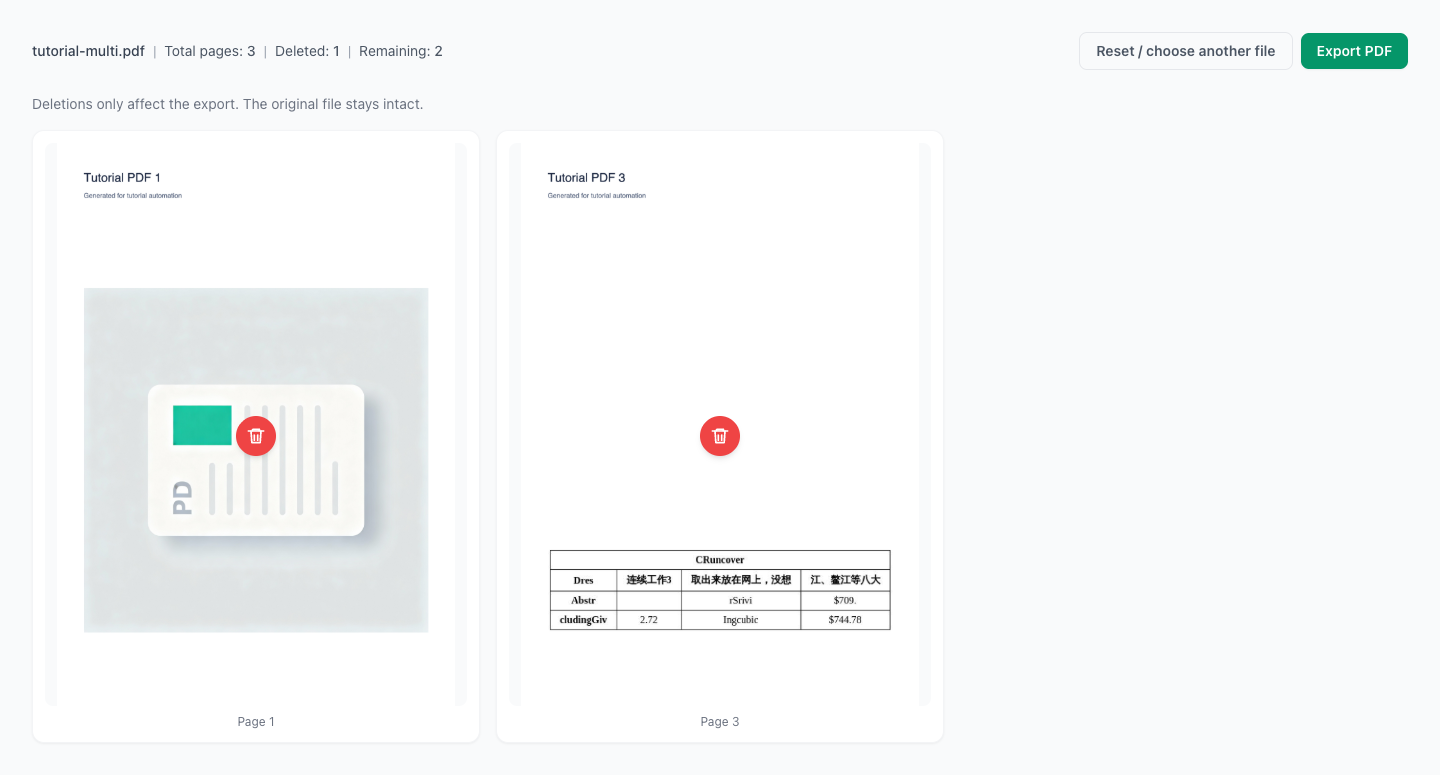Click the gray PD document logo text
Screen dimensions: 1440x775
[182, 497]
